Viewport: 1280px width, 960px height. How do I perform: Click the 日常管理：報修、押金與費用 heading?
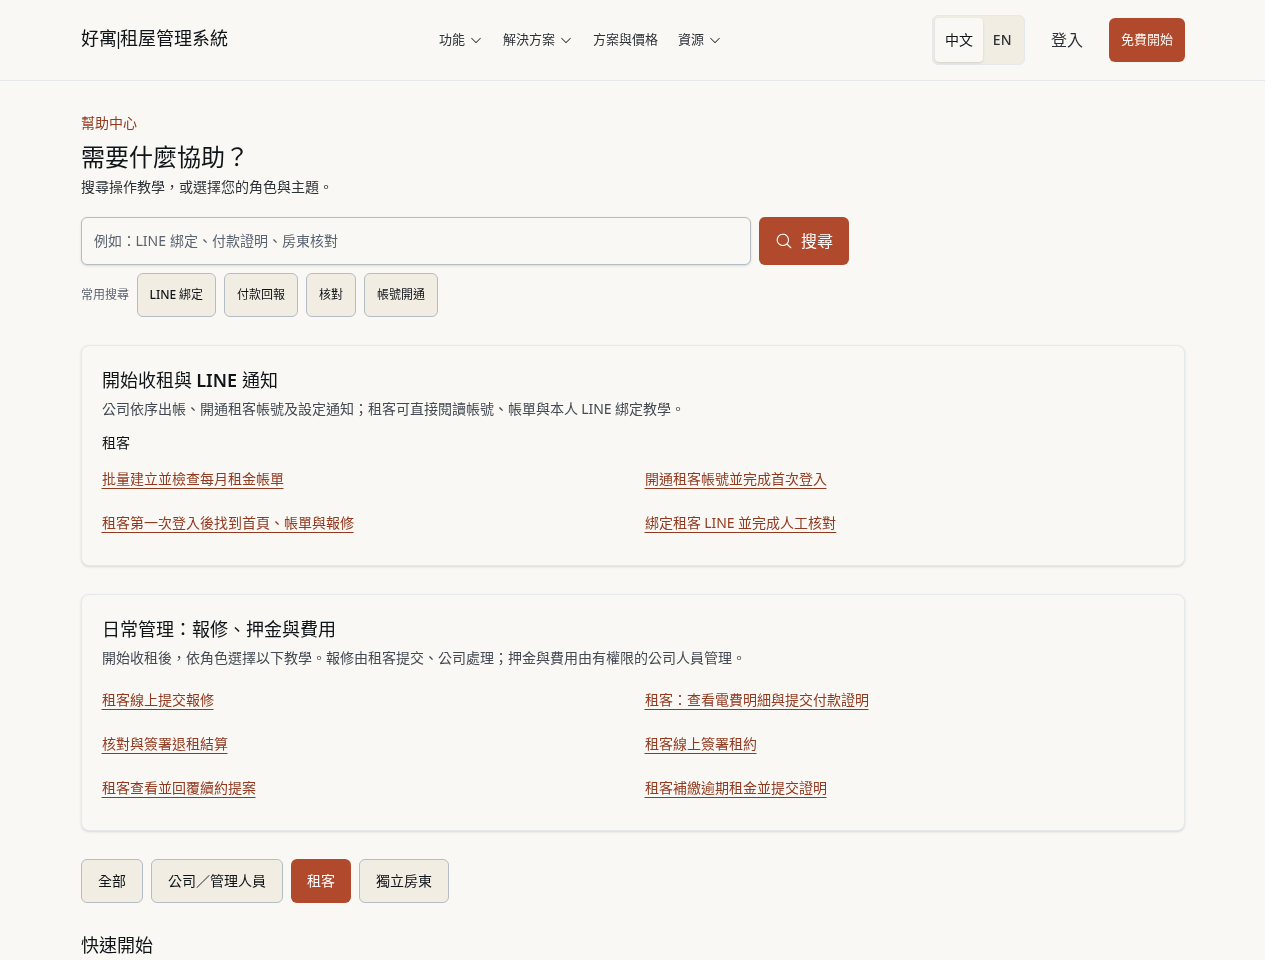219,630
